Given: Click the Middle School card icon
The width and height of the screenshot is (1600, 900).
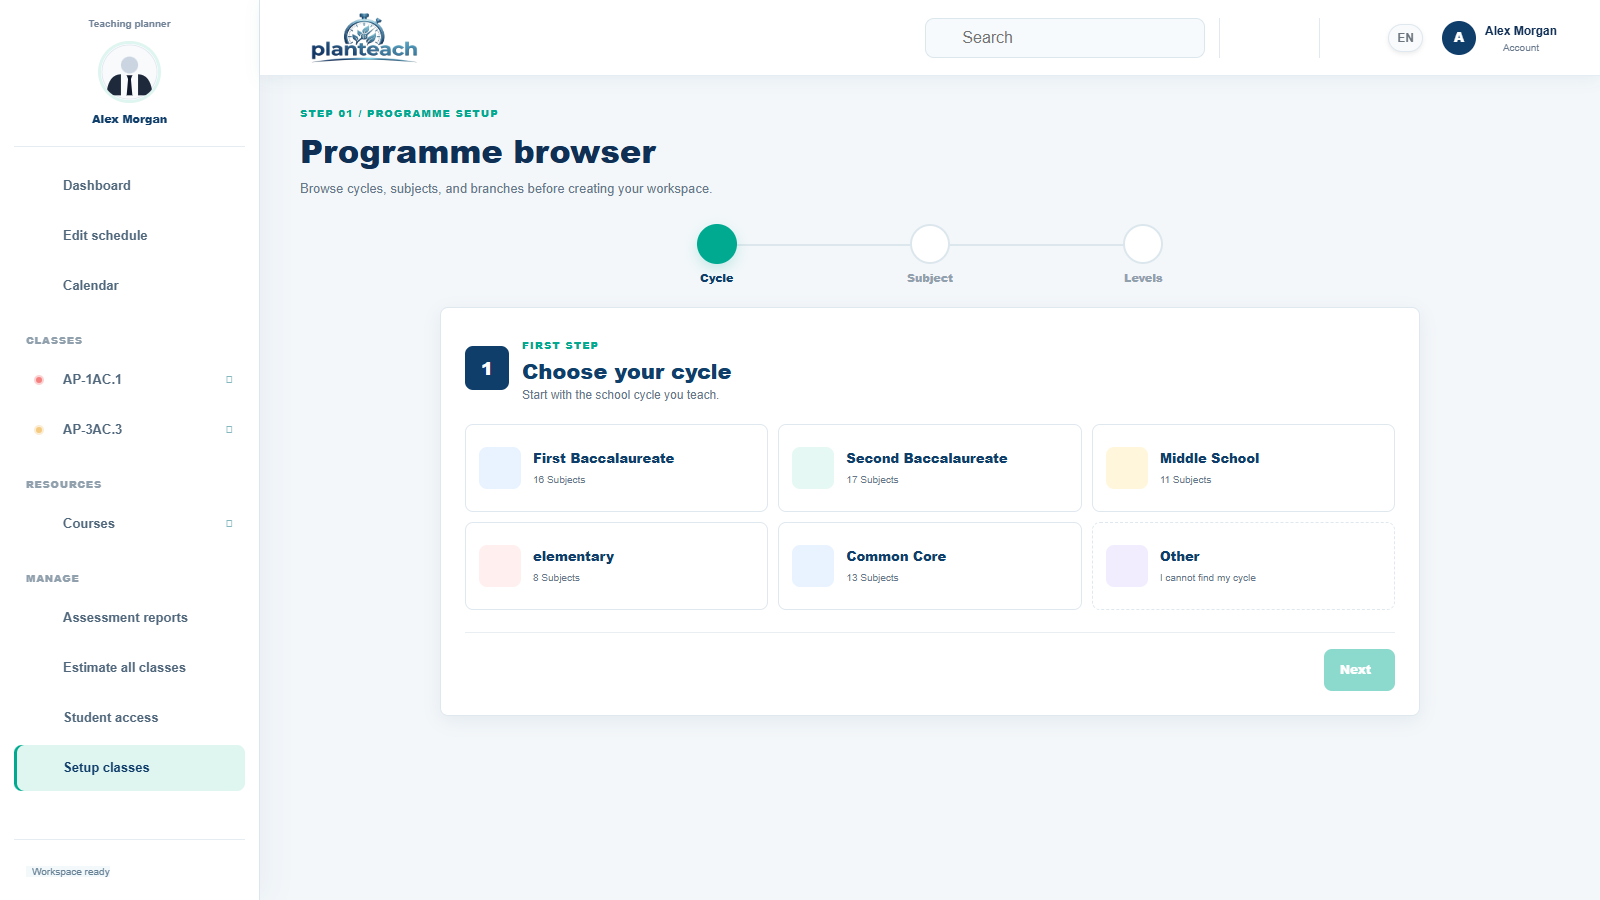Looking at the screenshot, I should (1127, 468).
